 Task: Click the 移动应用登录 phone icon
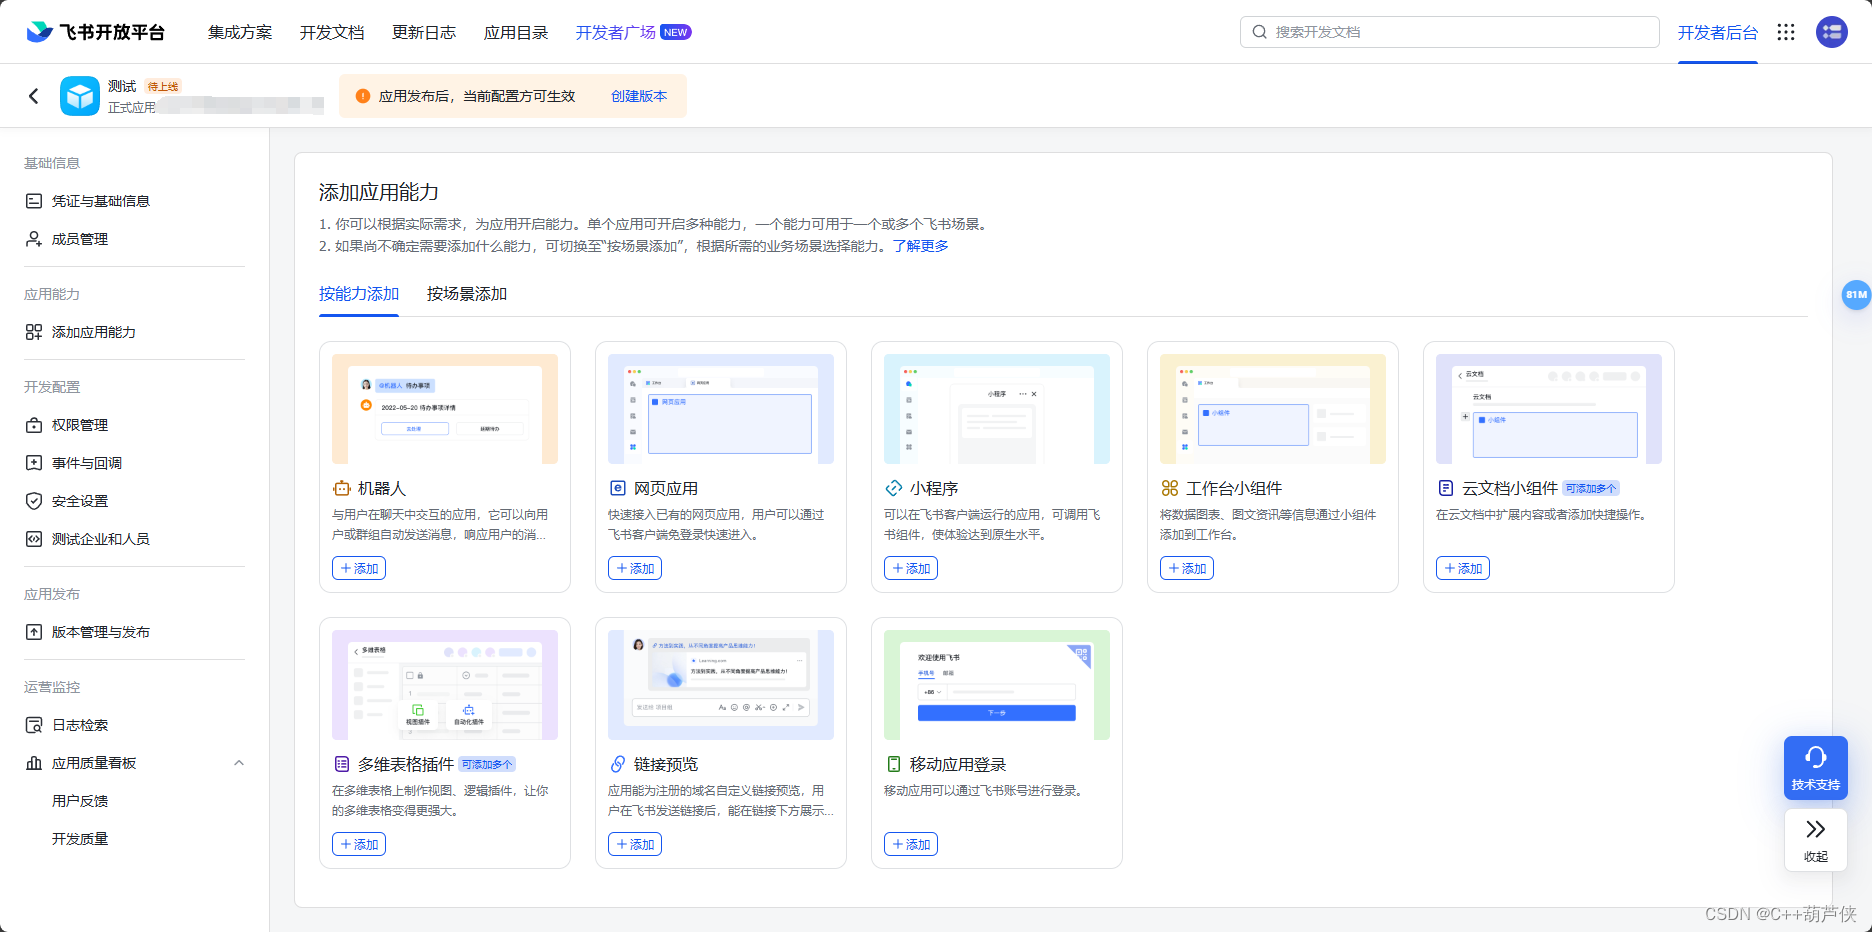point(894,764)
